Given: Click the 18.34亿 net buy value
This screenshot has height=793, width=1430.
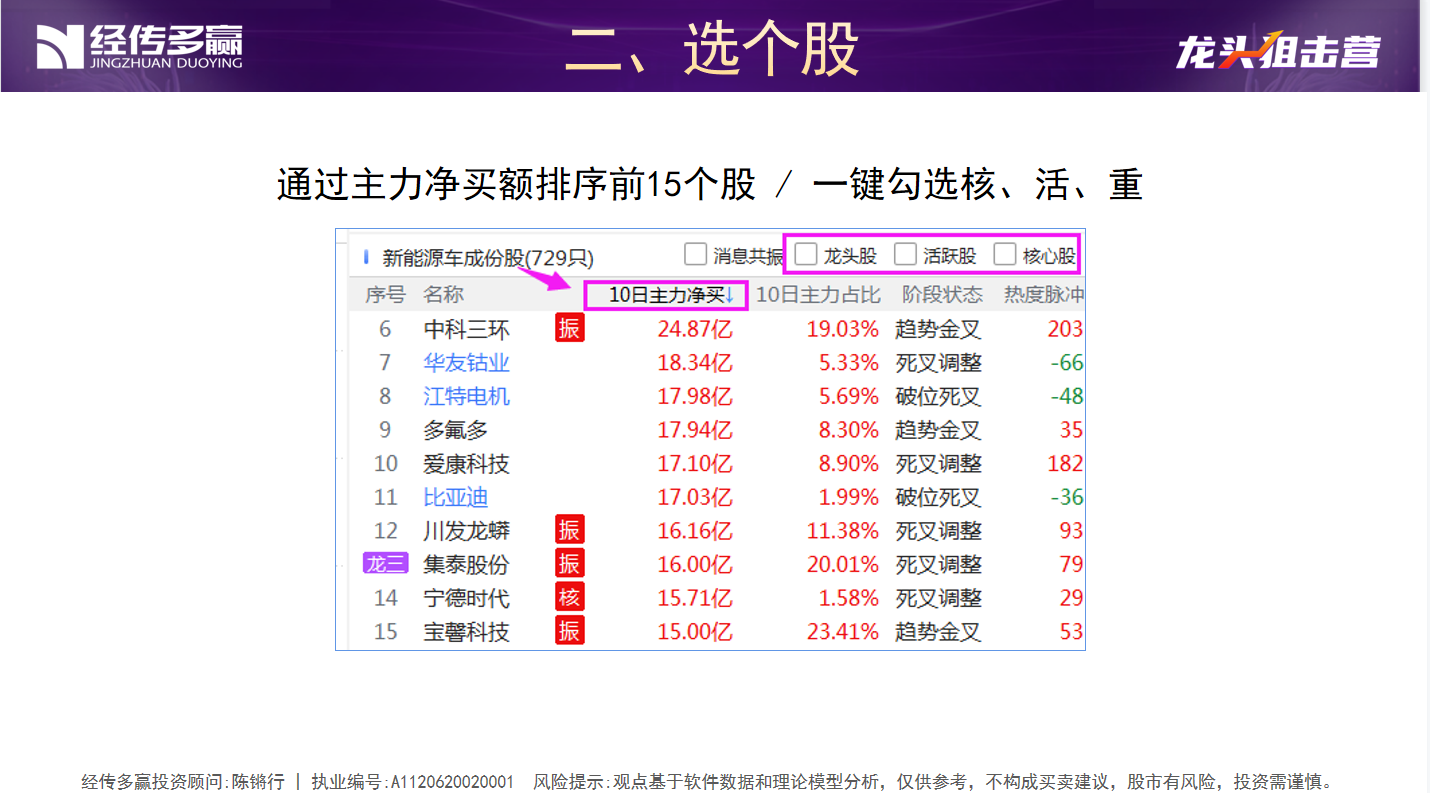Looking at the screenshot, I should pyautogui.click(x=695, y=363).
